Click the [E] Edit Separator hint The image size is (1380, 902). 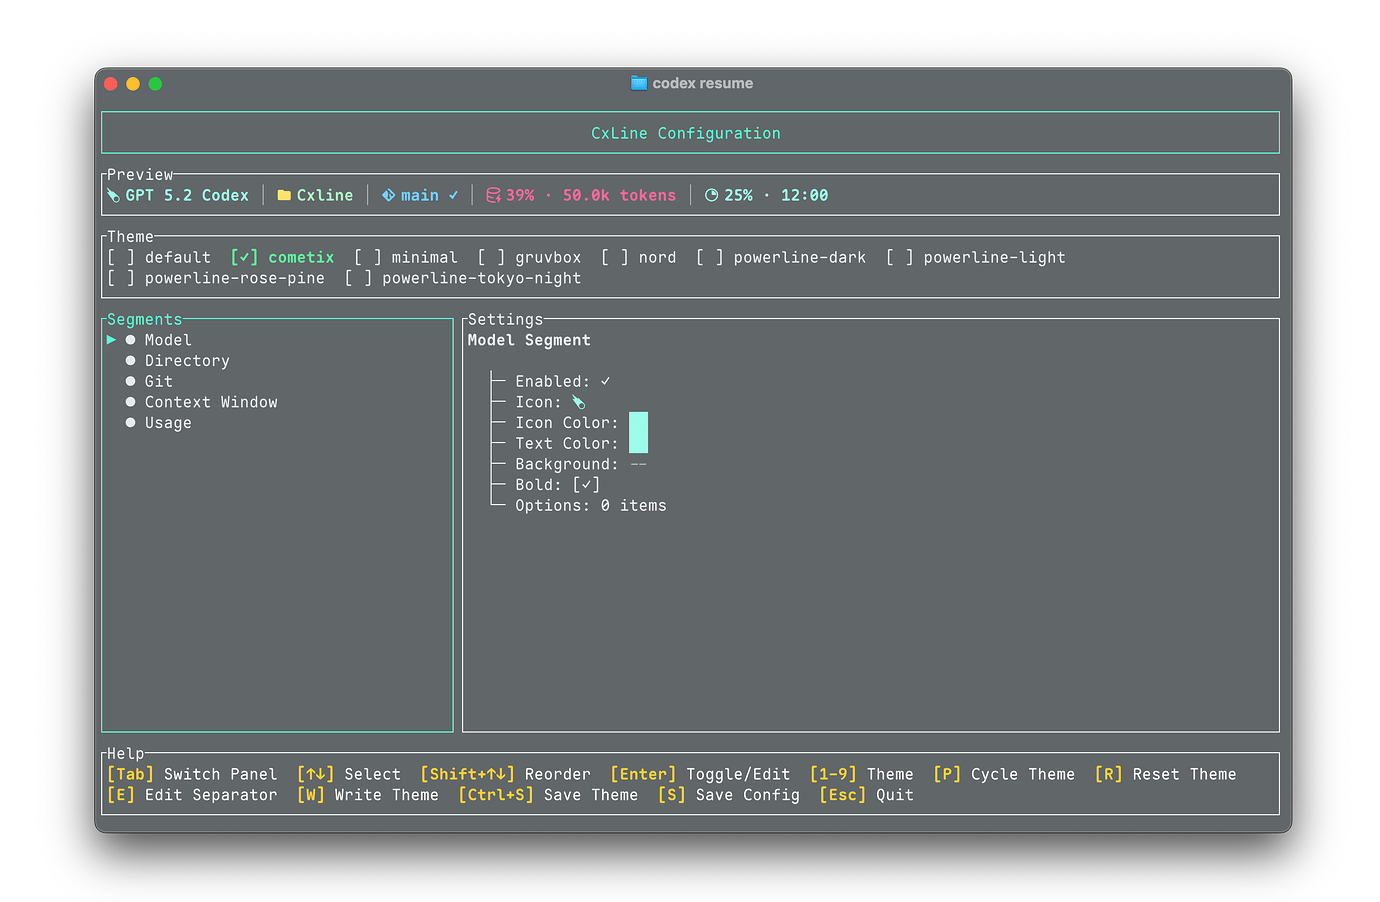(x=192, y=795)
